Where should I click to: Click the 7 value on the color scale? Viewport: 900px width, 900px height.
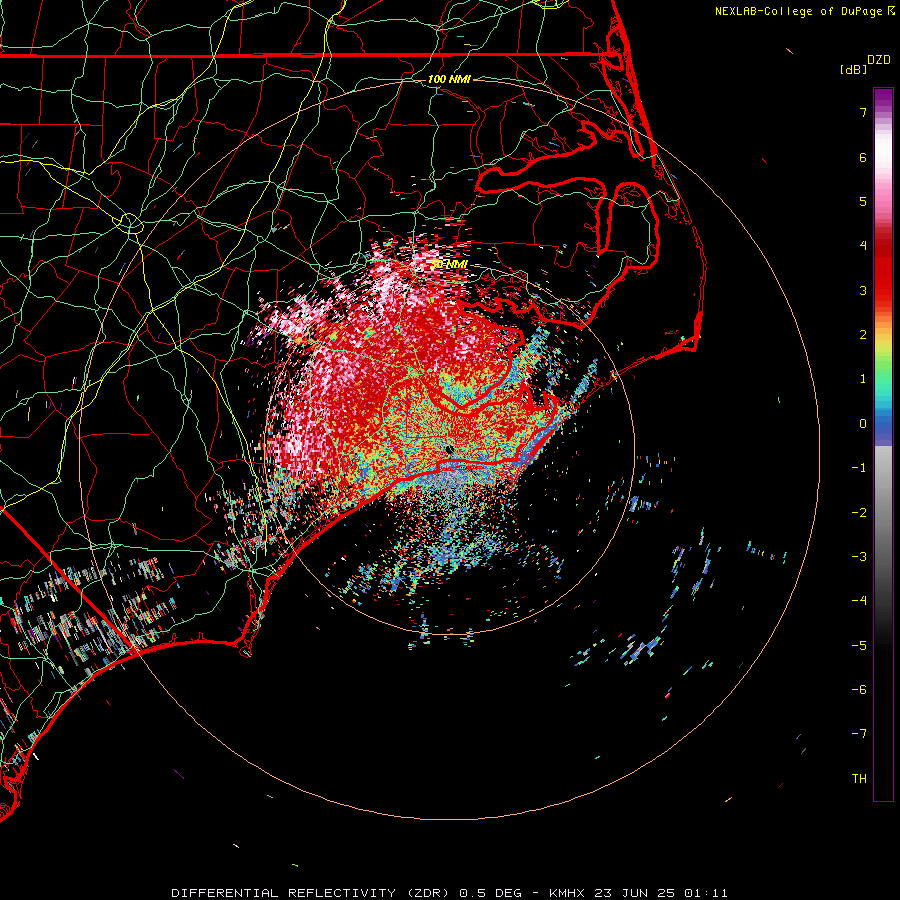(863, 112)
